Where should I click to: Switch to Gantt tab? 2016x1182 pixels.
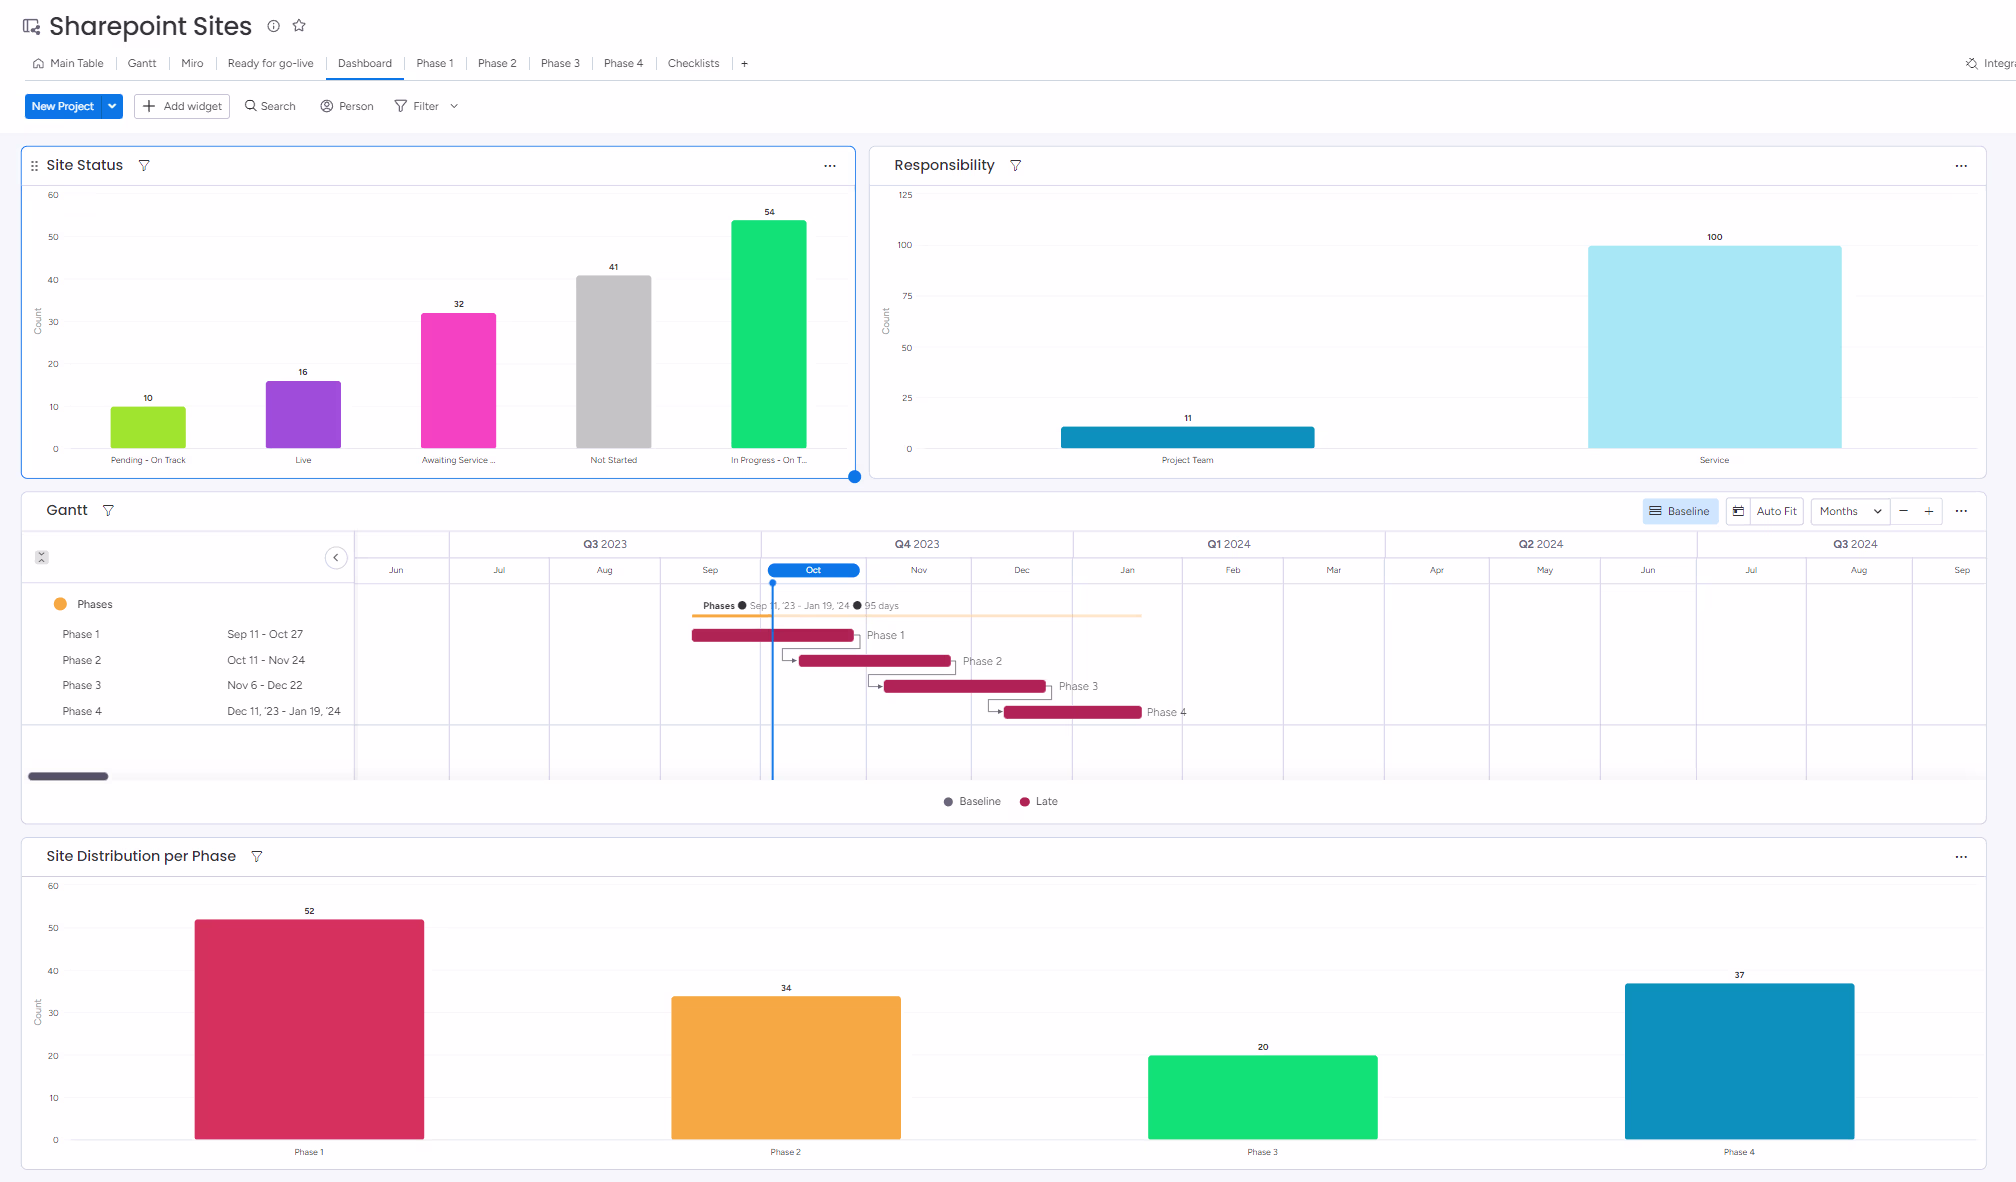142,63
